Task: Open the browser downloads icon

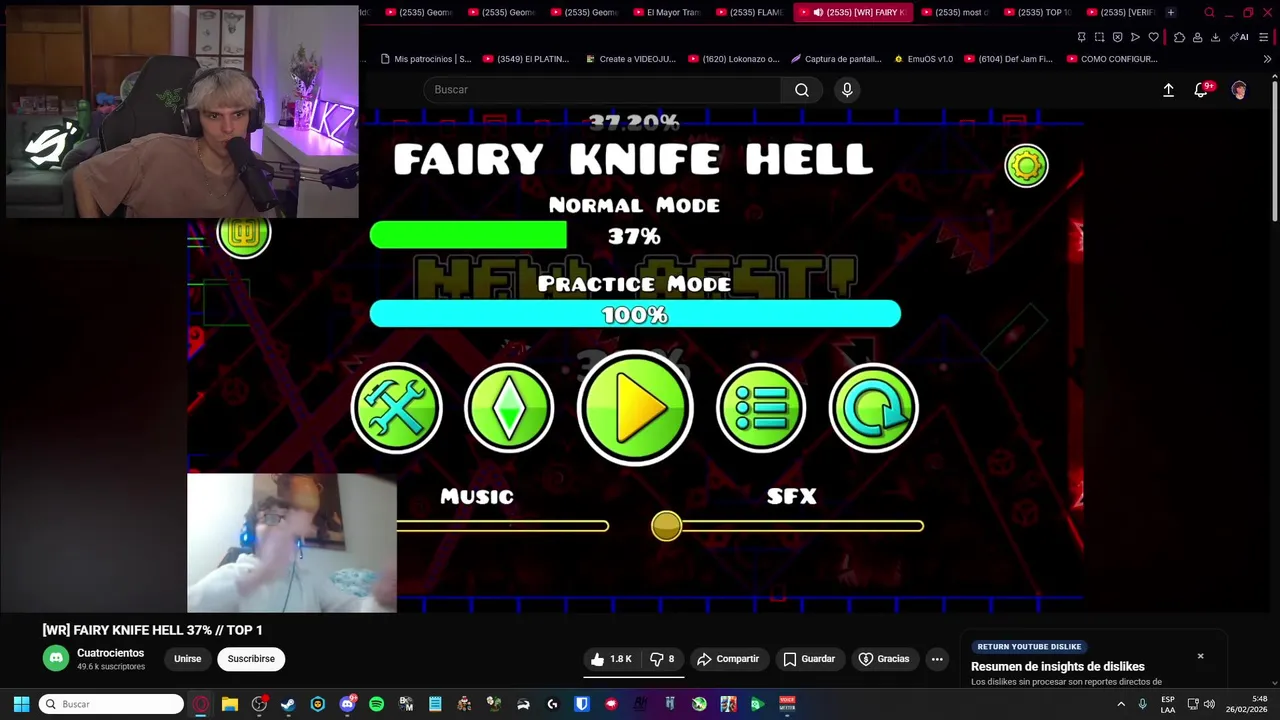Action: click(1215, 37)
